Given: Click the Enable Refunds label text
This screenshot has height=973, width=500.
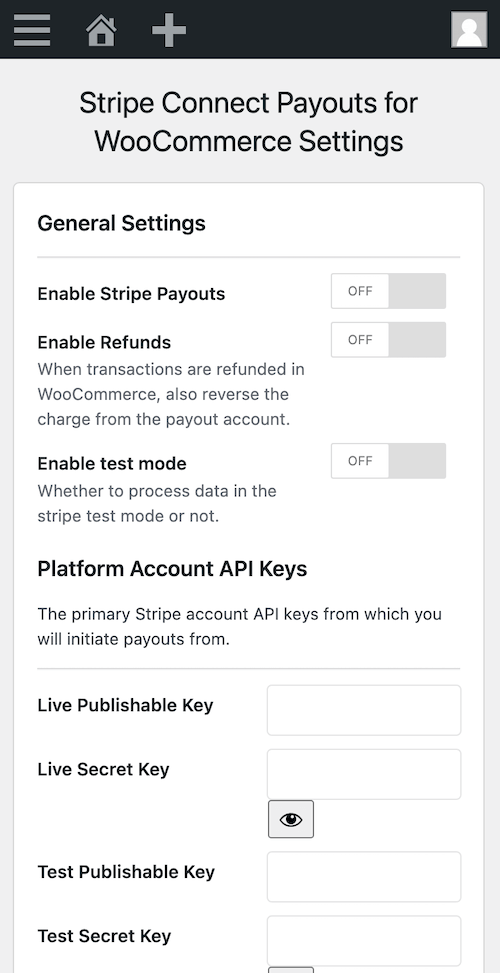Looking at the screenshot, I should pyautogui.click(x=104, y=342).
